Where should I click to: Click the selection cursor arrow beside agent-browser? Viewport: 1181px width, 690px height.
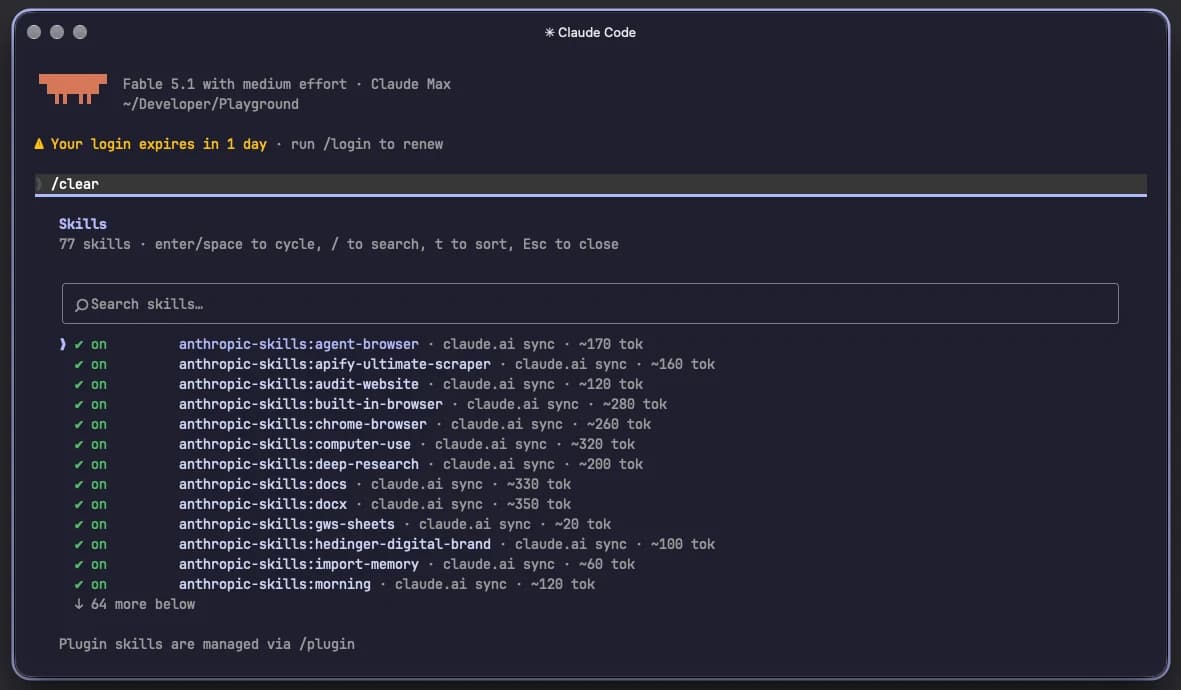coord(63,344)
